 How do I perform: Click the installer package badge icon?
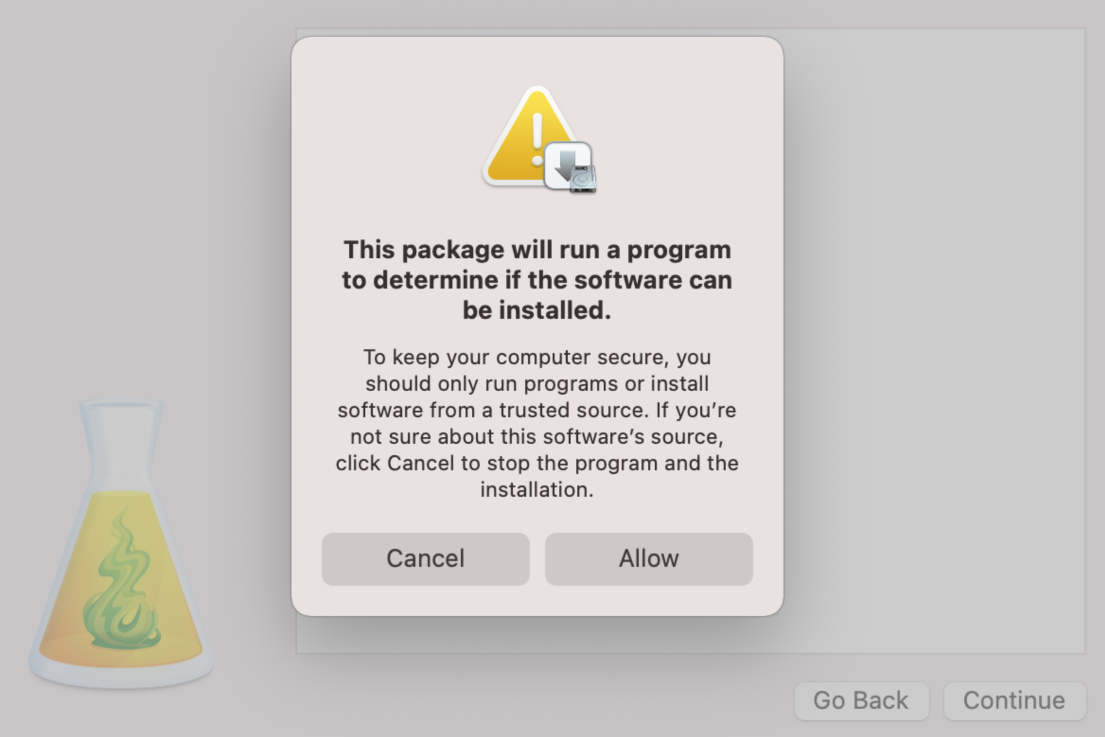point(570,166)
